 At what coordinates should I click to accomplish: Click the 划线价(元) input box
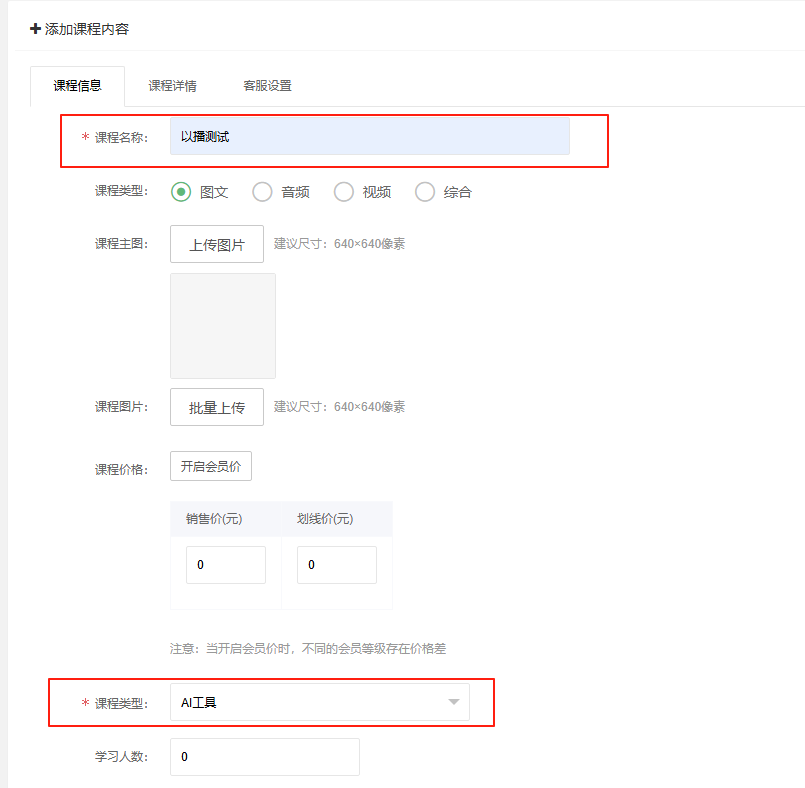[x=337, y=565]
